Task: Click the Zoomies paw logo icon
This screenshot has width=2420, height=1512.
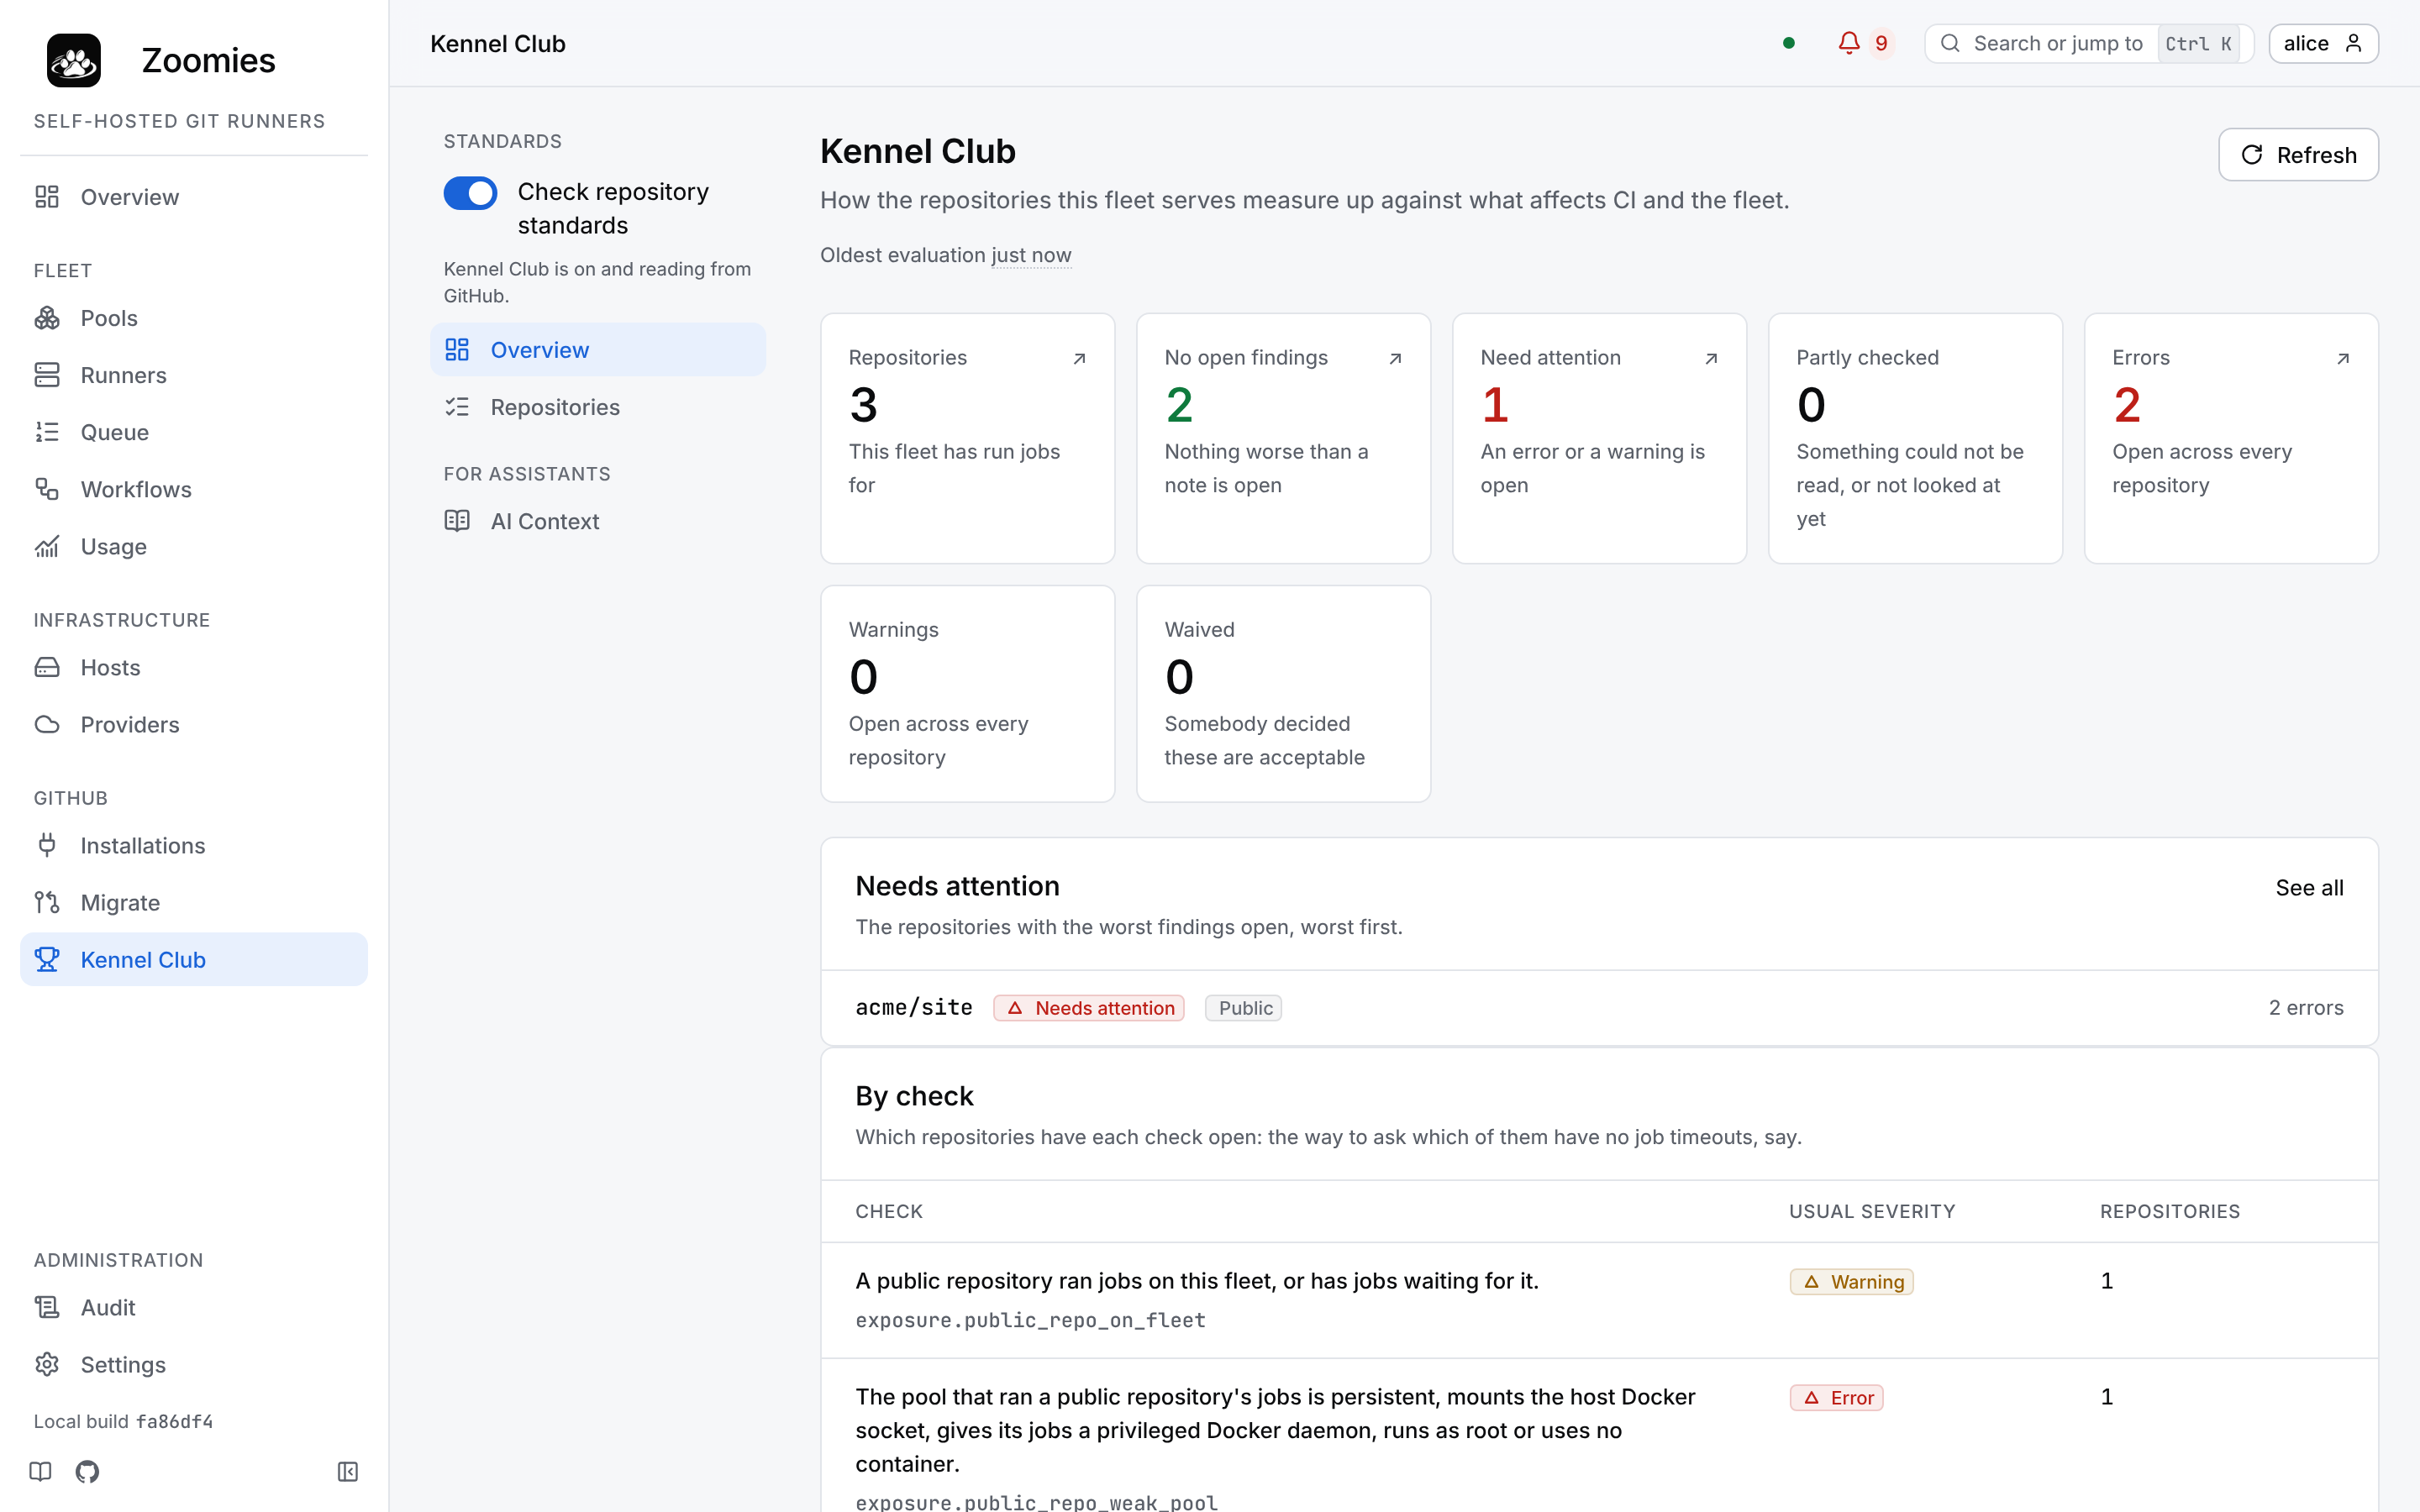Action: tap(74, 60)
